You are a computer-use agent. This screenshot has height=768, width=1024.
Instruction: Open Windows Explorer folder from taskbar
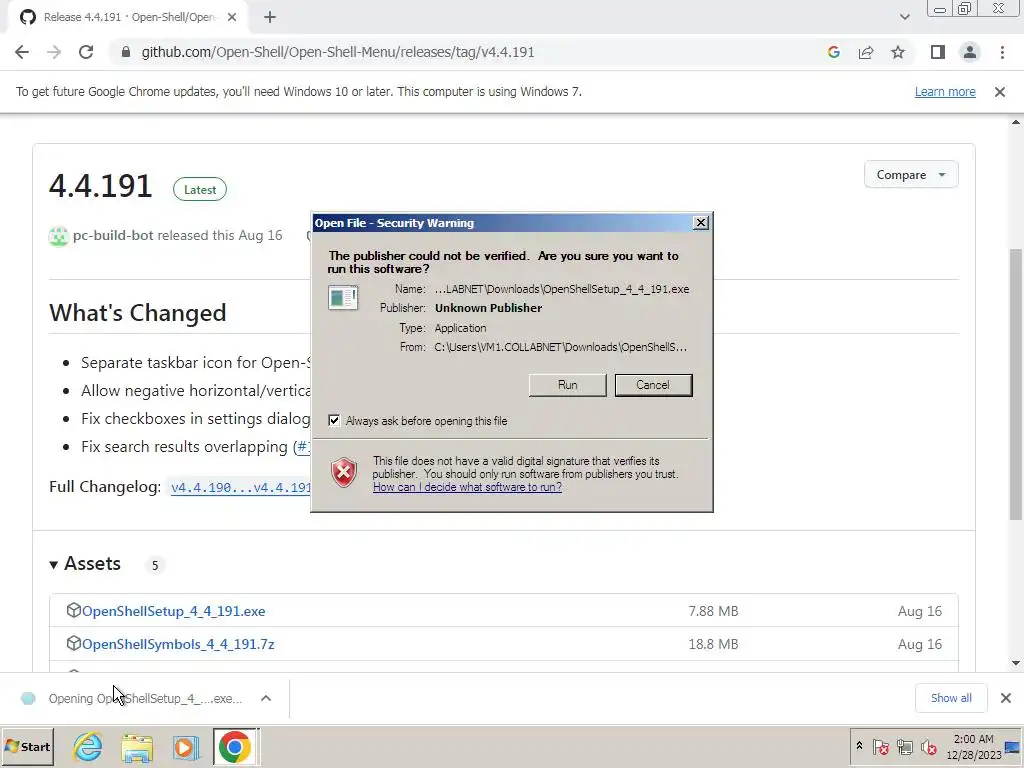point(136,746)
